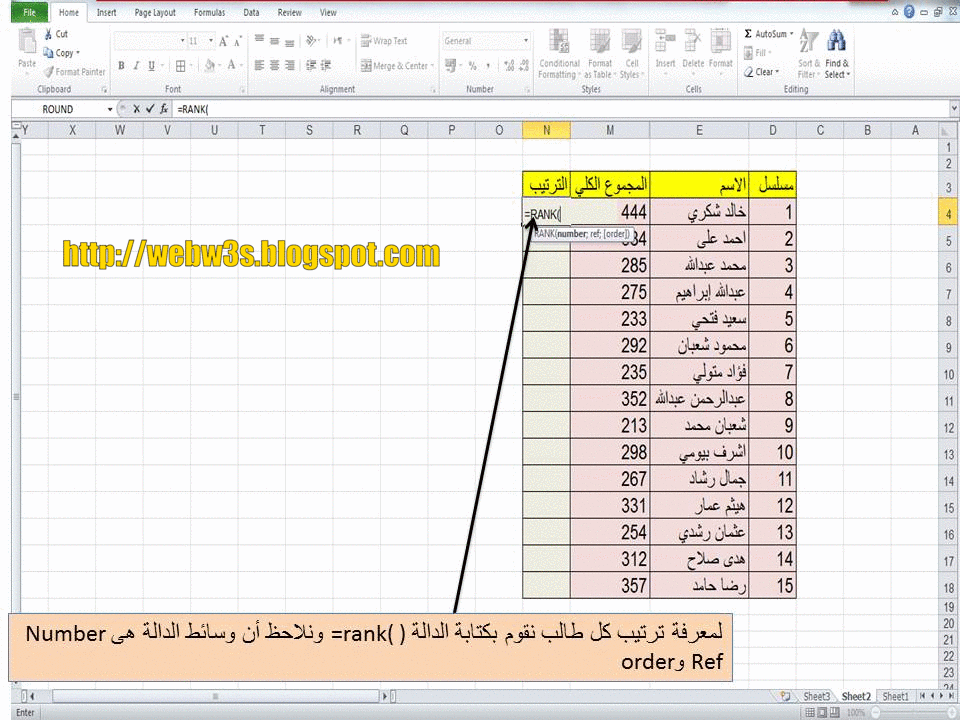Click Merge & Center
Image resolution: width=960 pixels, height=720 pixels.
click(394, 66)
